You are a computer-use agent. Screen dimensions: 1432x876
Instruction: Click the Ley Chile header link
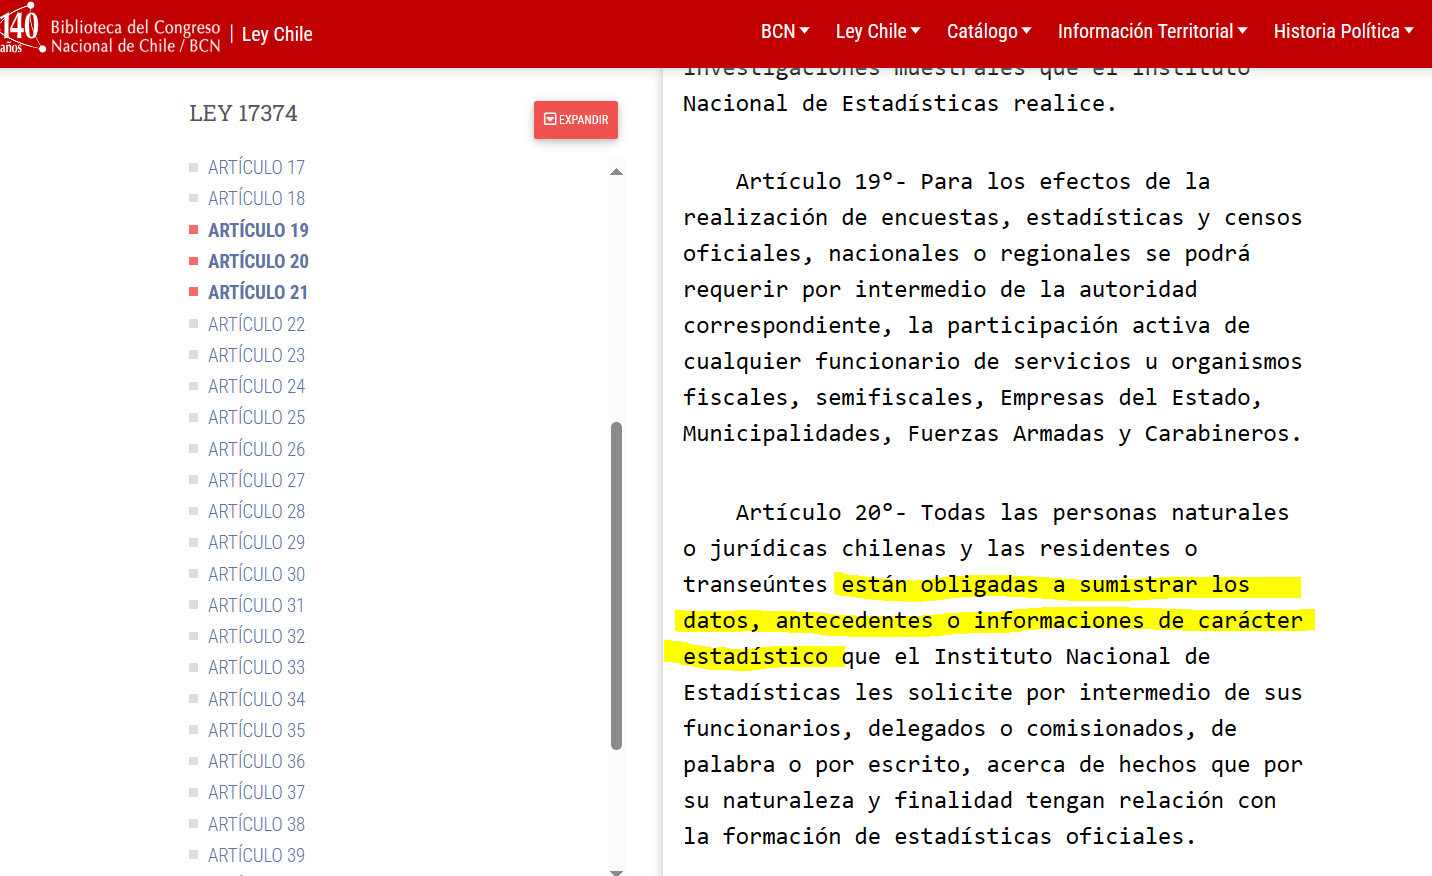[277, 34]
